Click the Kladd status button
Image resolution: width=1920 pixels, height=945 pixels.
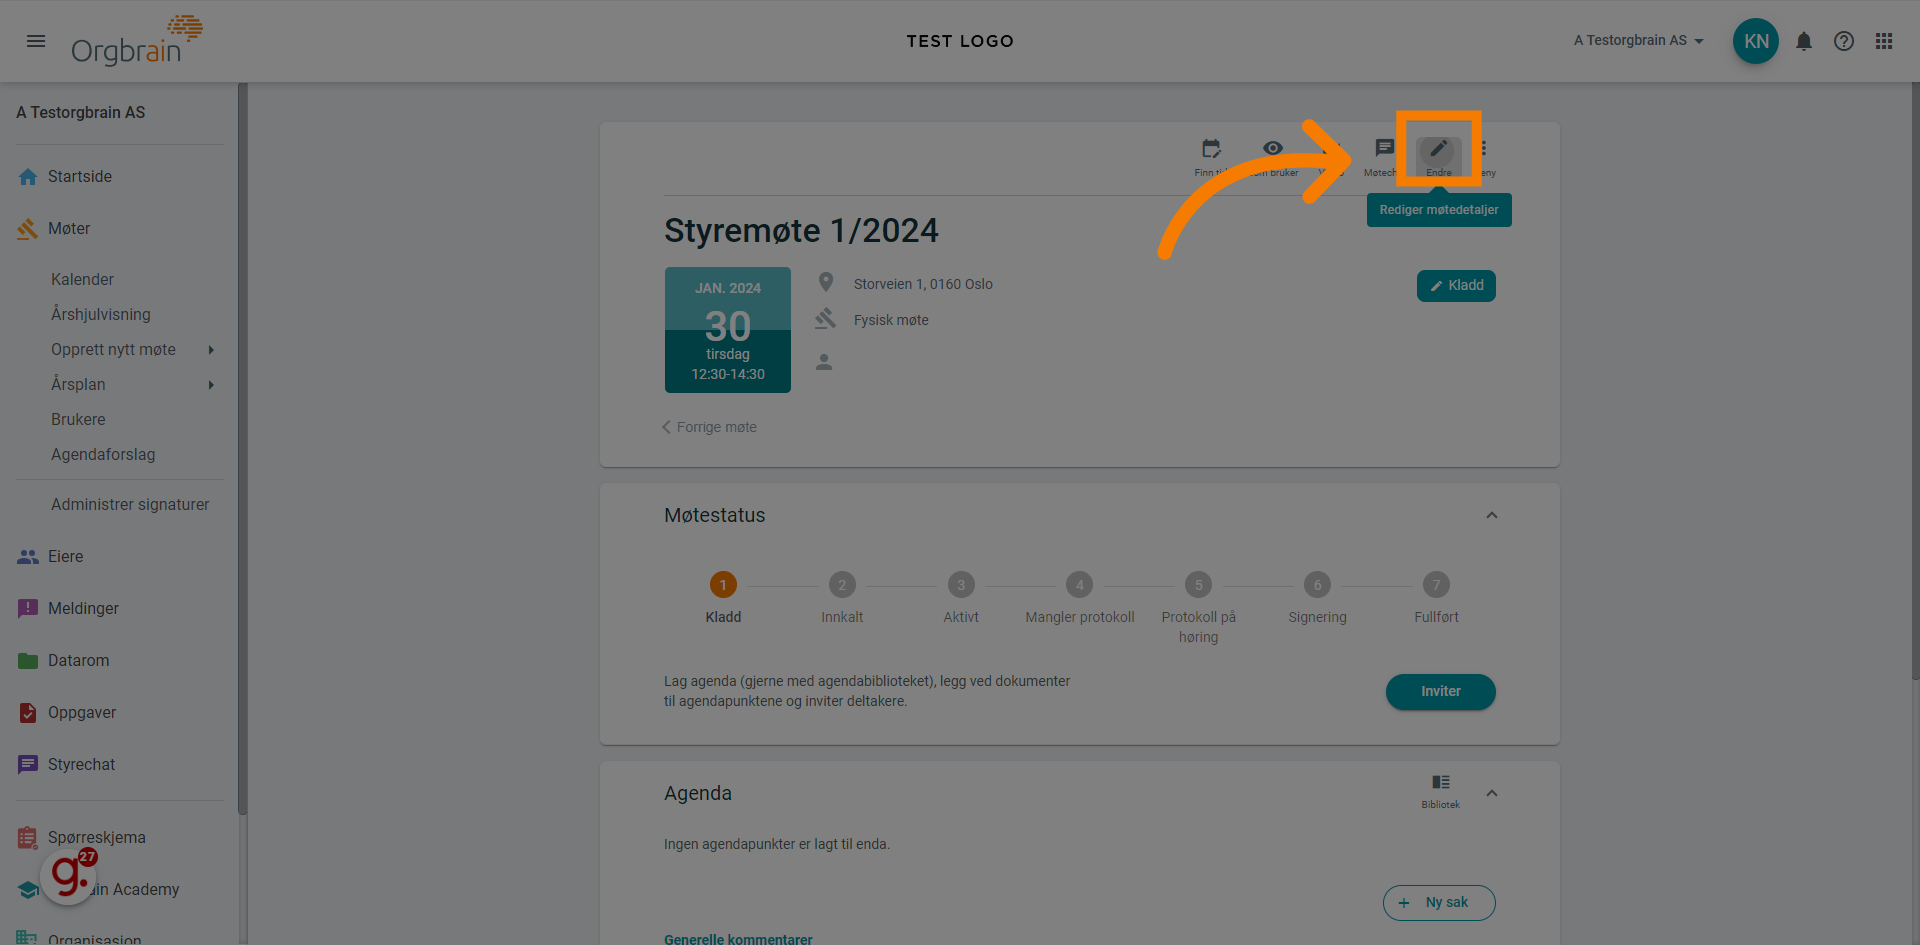(x=1456, y=286)
